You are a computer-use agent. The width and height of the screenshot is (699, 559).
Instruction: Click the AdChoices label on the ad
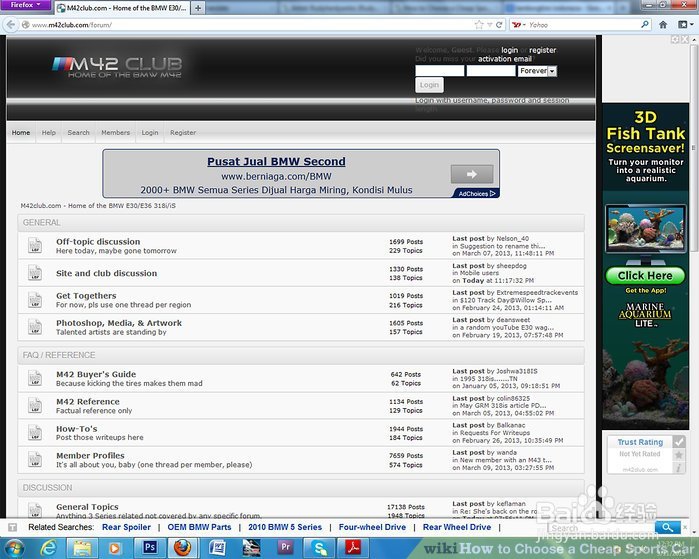tap(477, 193)
